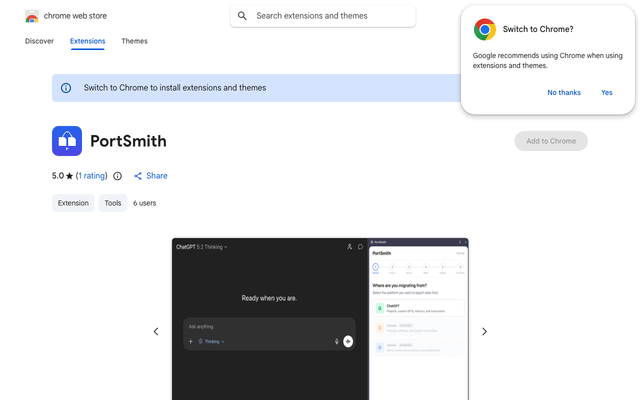
Task: Click the Extension category chip
Action: tap(73, 203)
